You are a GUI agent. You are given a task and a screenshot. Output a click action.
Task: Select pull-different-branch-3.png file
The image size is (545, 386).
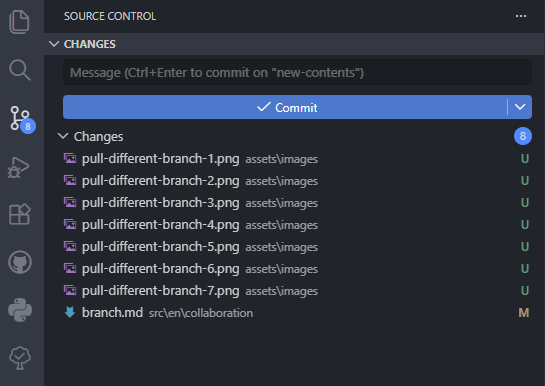pyautogui.click(x=294, y=203)
